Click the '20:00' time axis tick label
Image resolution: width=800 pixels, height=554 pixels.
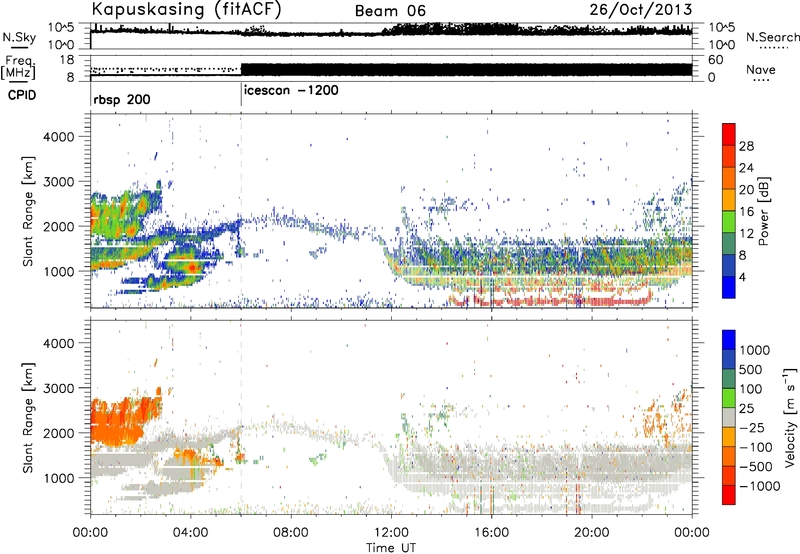592,533
